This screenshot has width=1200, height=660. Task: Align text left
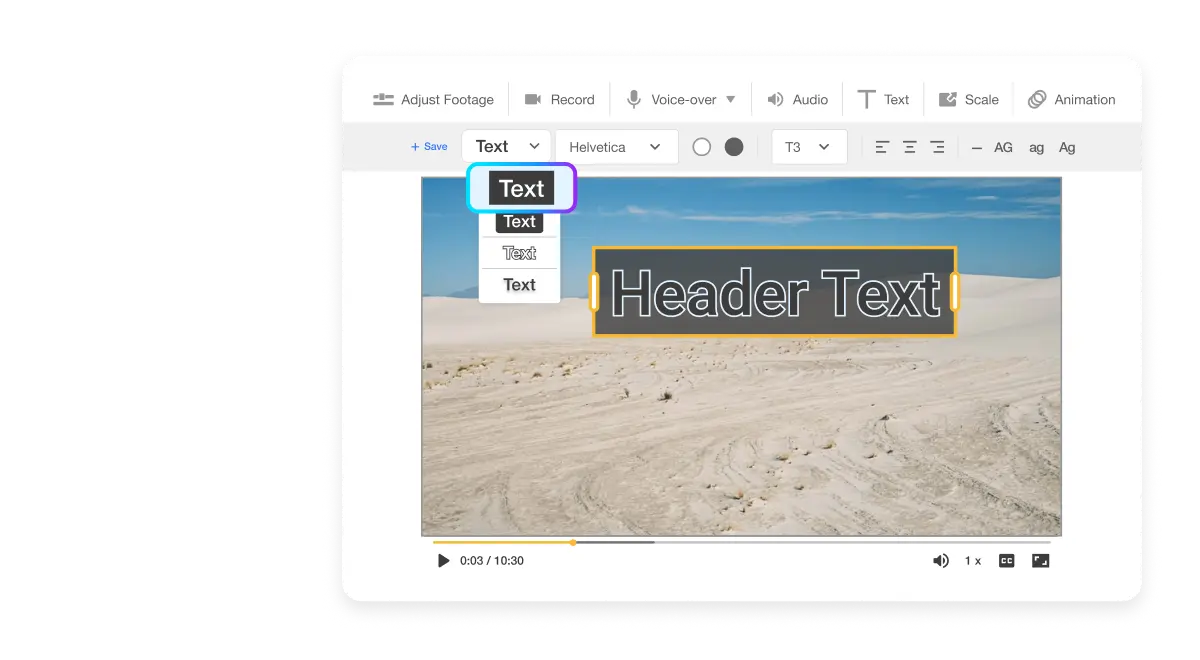(x=882, y=147)
